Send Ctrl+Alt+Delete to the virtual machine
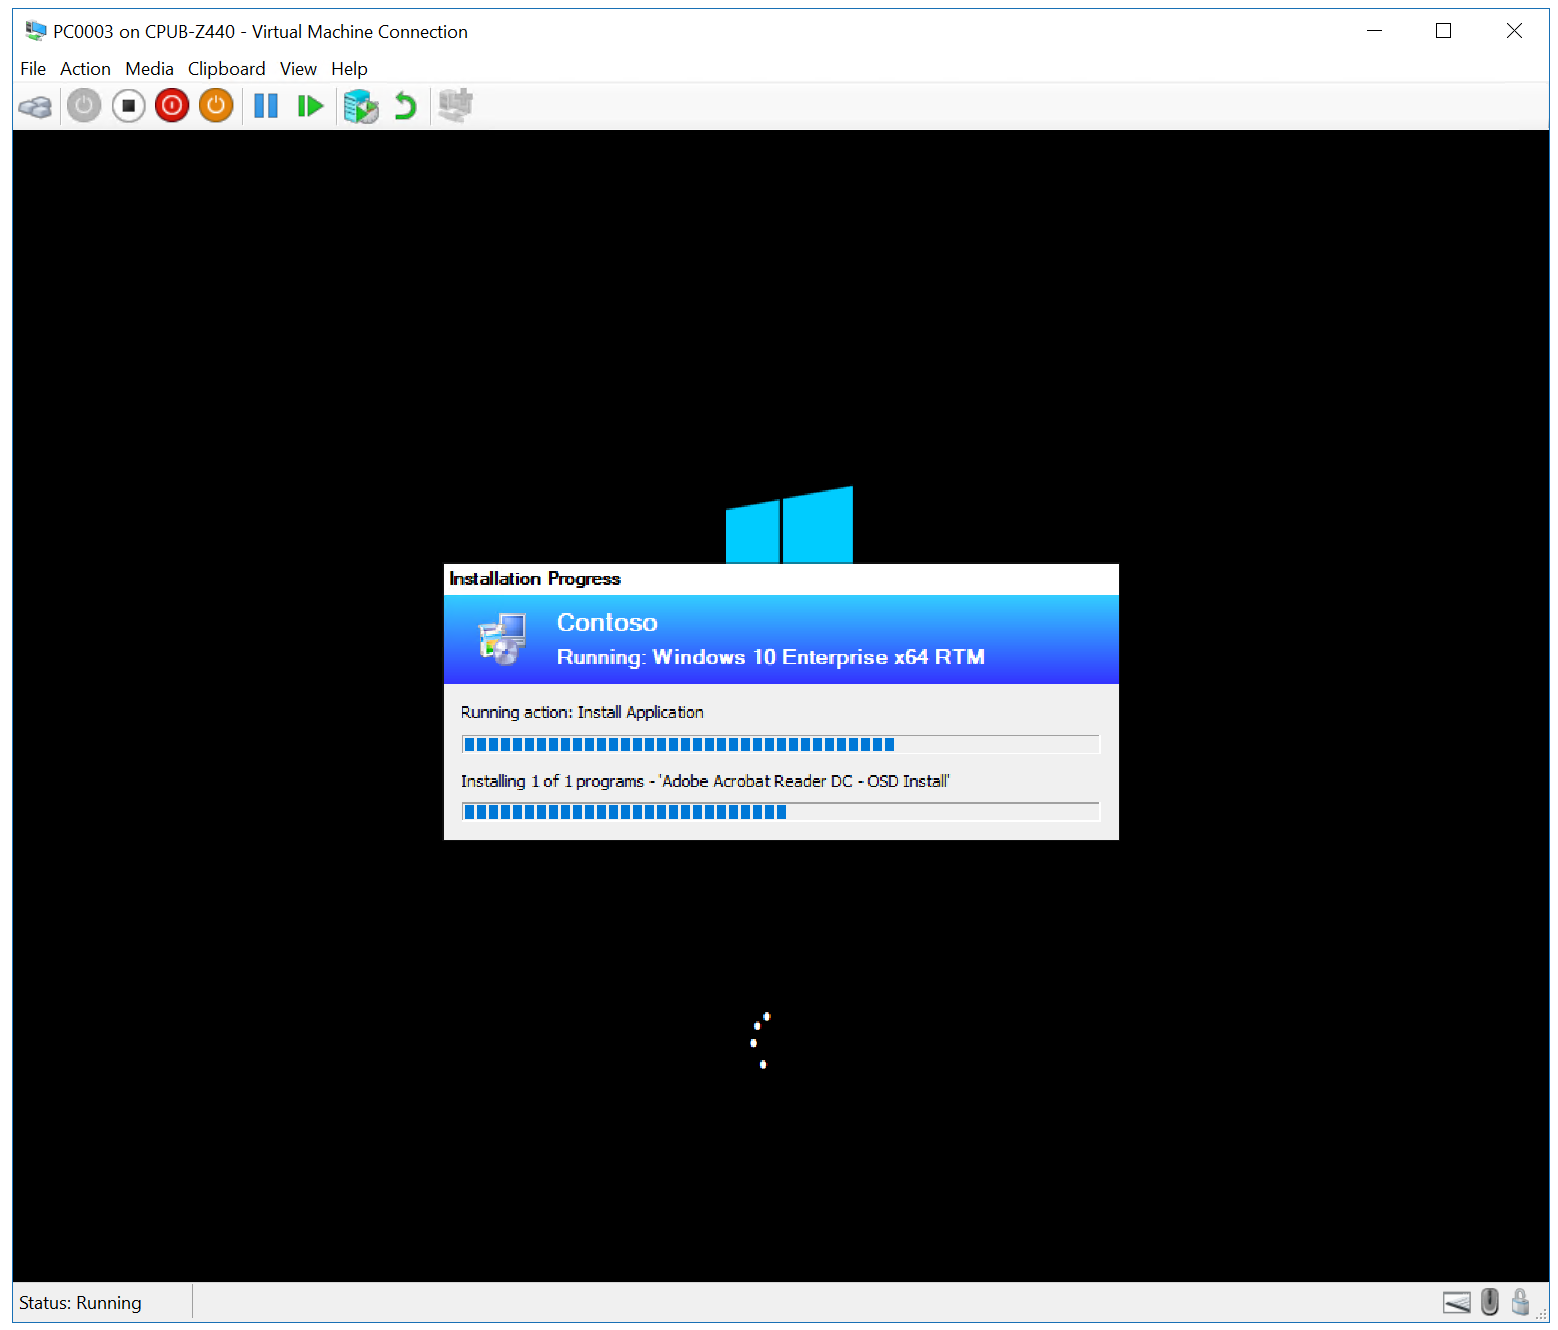This screenshot has width=1558, height=1330. (x=35, y=106)
